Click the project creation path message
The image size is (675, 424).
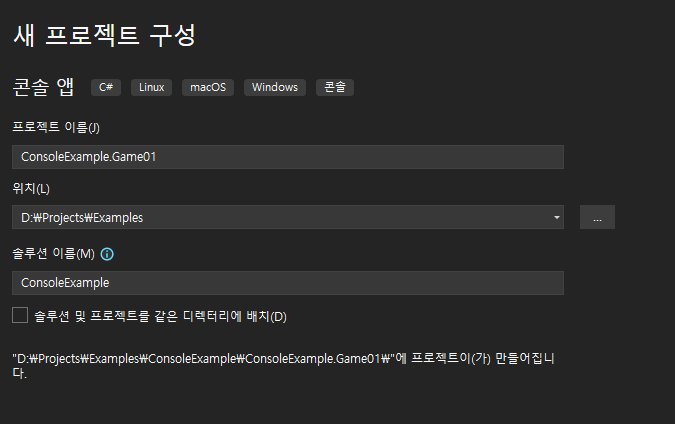283,365
